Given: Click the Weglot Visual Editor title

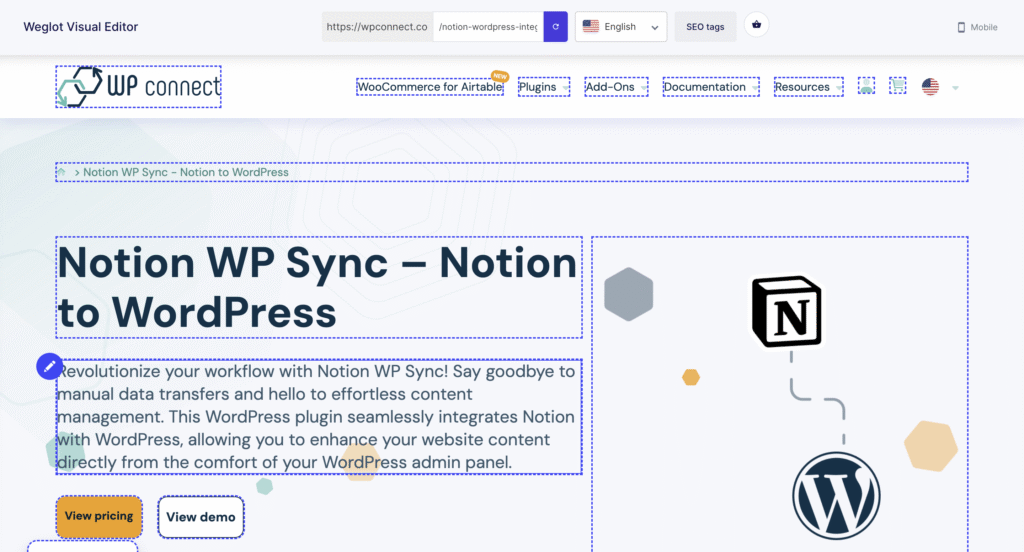Looking at the screenshot, I should [x=80, y=27].
